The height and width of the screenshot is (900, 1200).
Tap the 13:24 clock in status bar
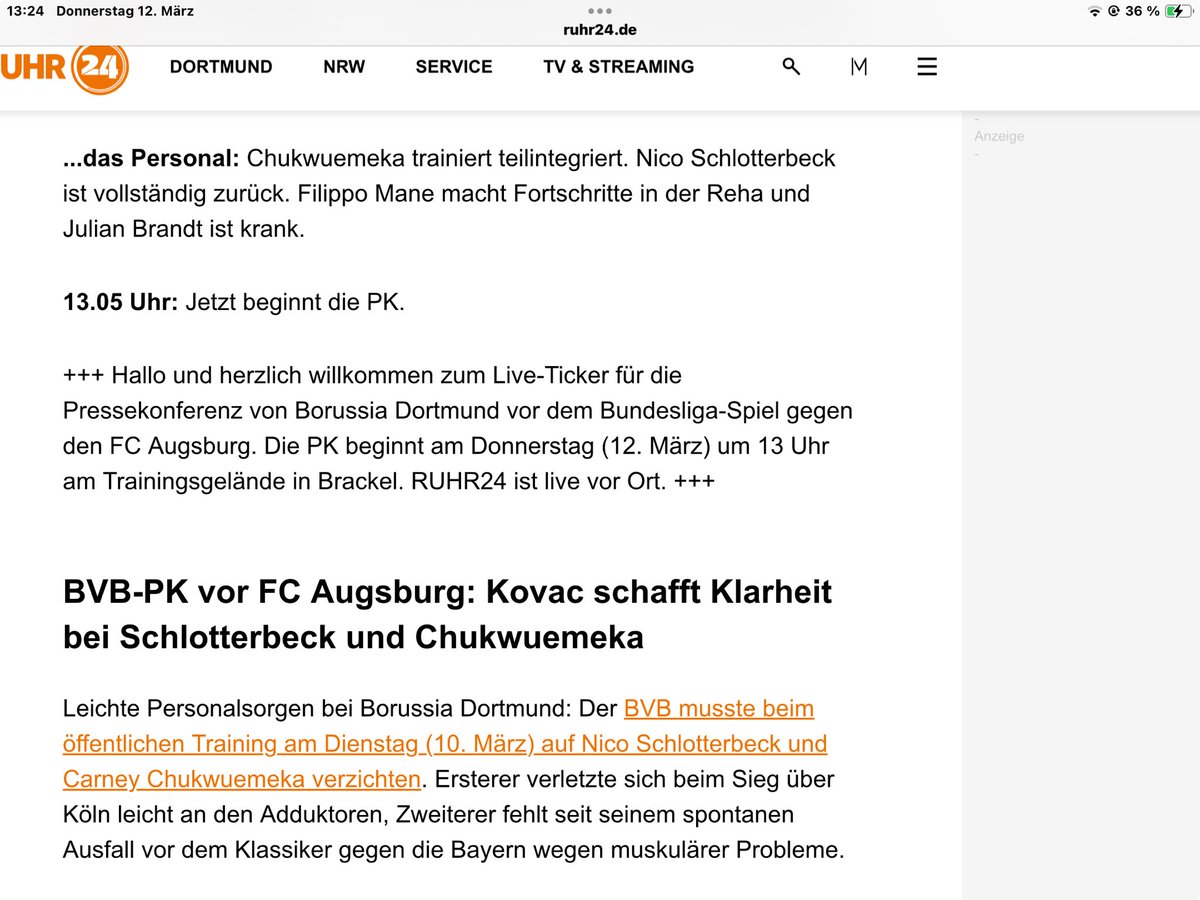click(x=25, y=11)
